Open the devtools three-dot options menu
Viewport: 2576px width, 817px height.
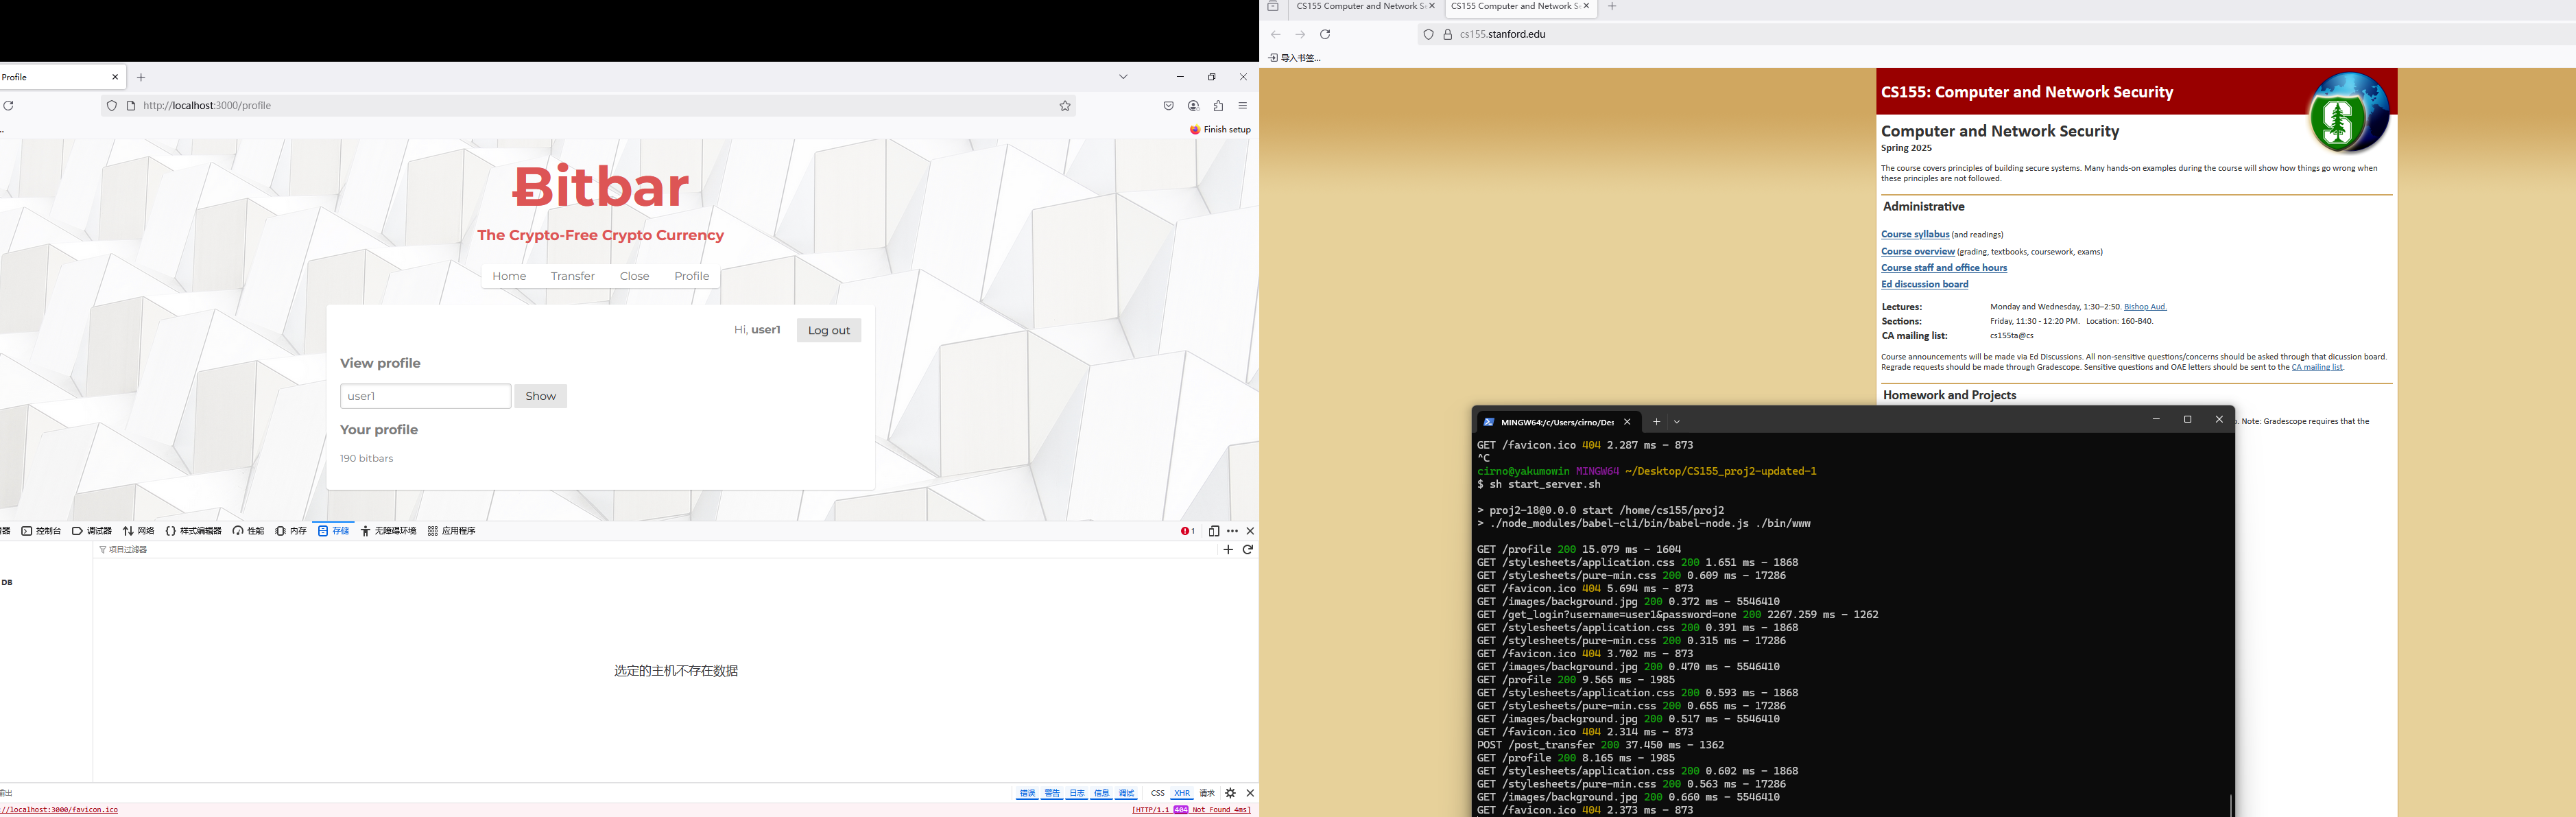tap(1232, 531)
